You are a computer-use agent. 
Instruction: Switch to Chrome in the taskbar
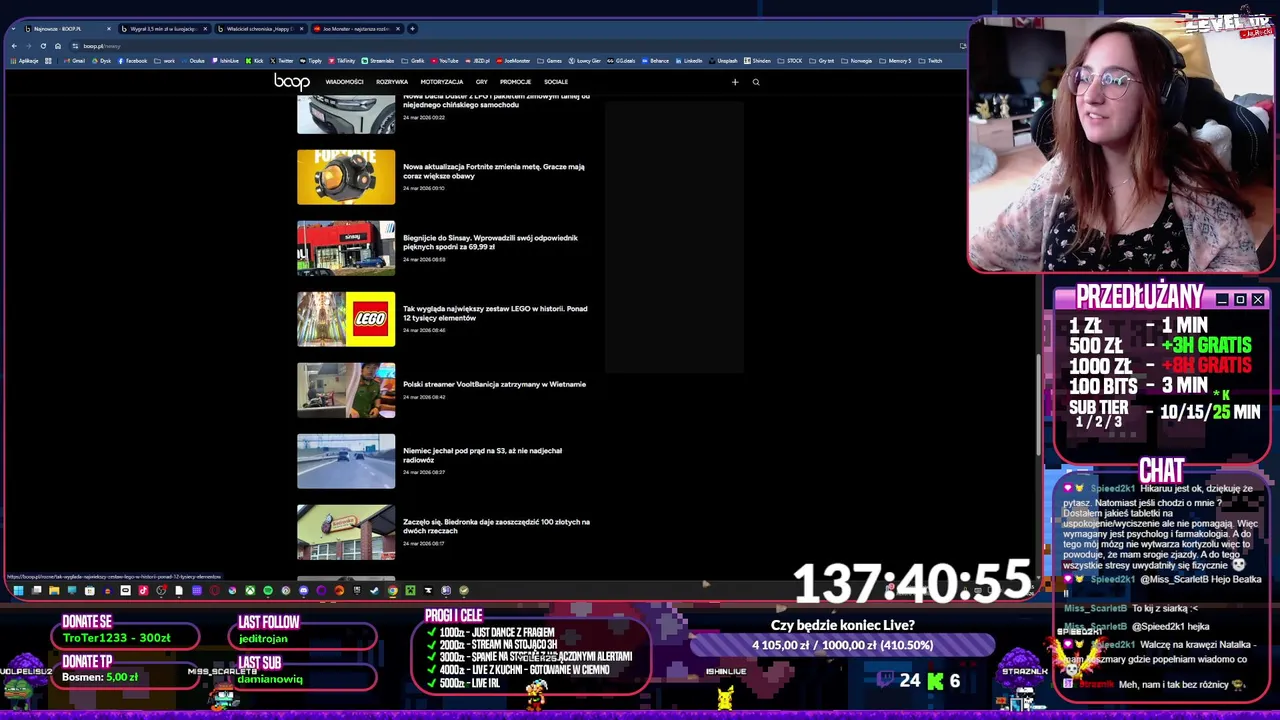[x=392, y=590]
